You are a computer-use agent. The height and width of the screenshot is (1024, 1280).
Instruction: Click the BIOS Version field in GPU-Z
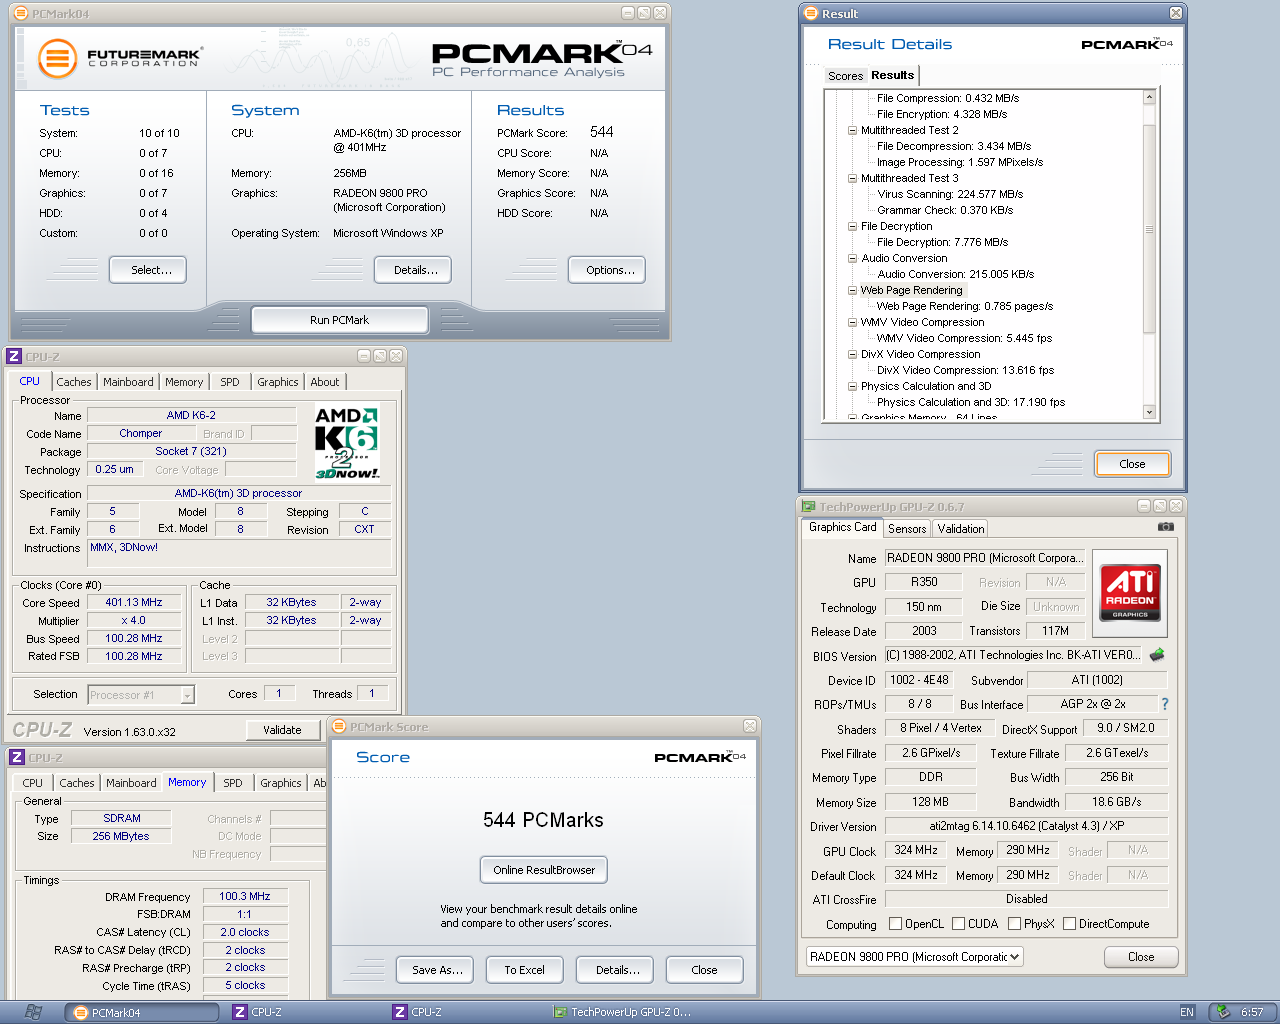coord(1012,655)
